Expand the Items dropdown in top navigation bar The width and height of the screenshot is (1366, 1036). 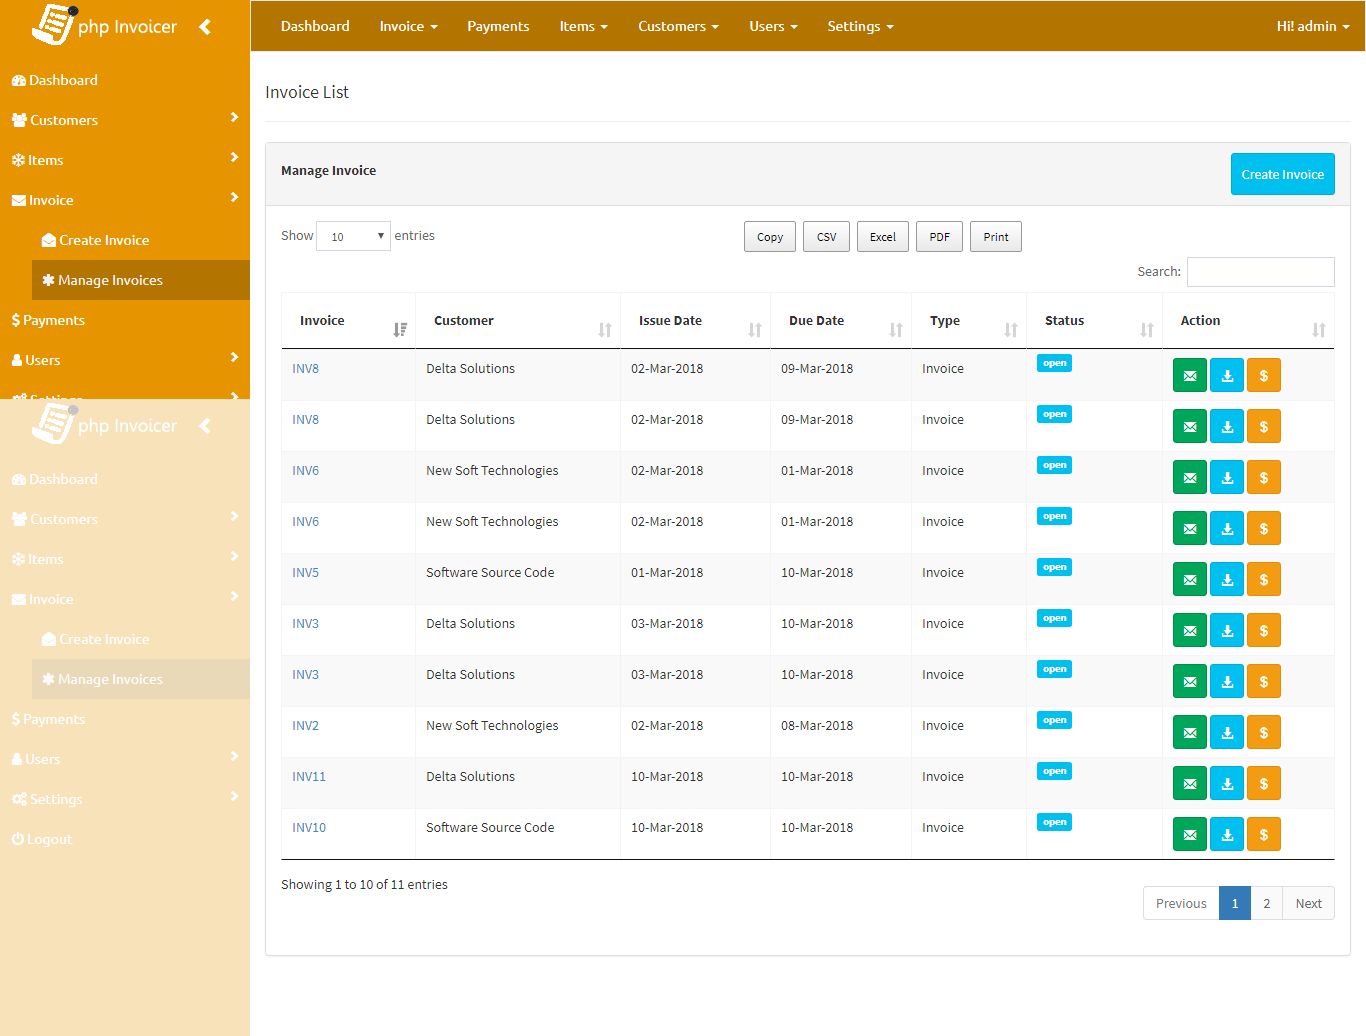pos(583,26)
